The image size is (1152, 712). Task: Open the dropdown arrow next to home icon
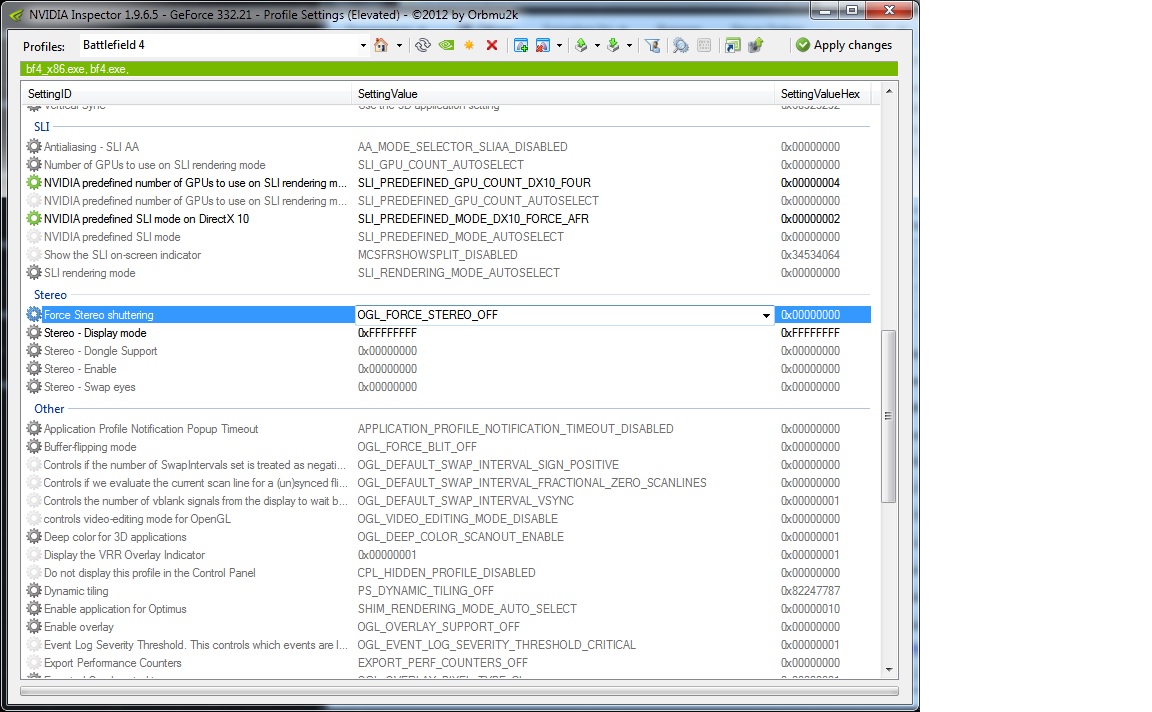point(399,46)
